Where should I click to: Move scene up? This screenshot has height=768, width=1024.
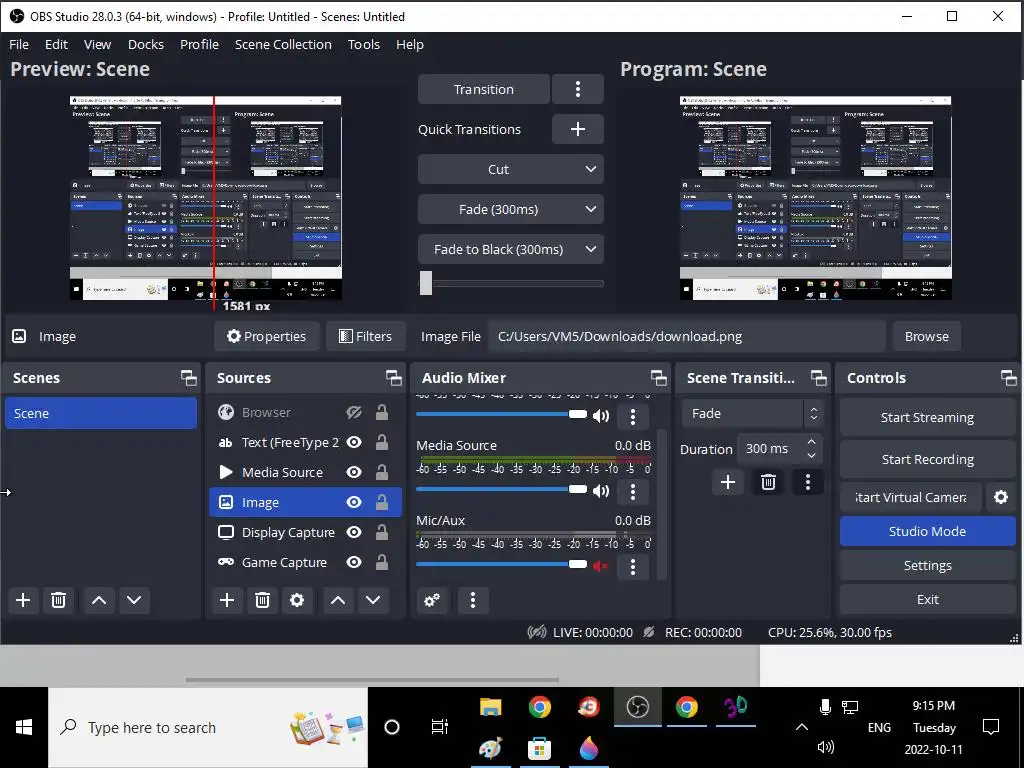(99, 600)
